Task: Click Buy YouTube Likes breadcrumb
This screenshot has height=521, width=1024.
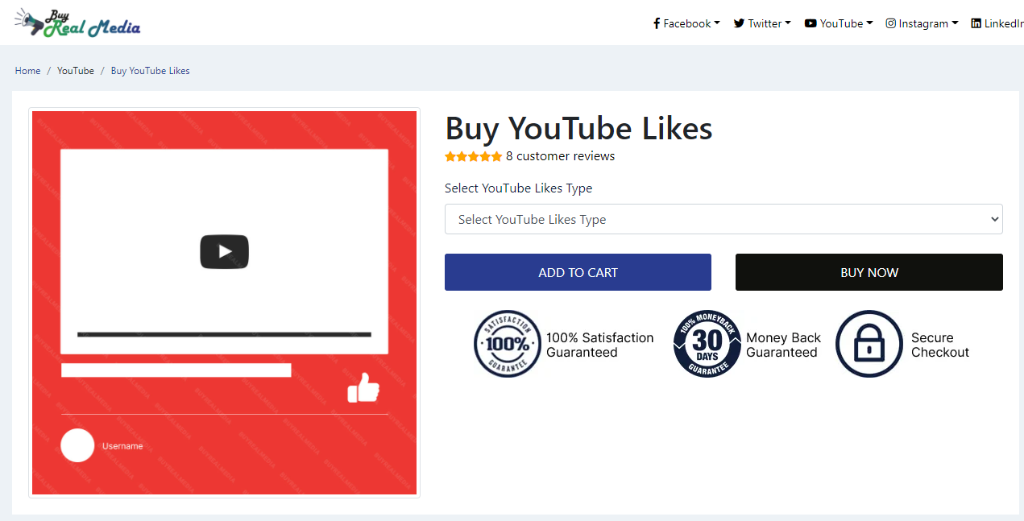Action: pos(150,71)
